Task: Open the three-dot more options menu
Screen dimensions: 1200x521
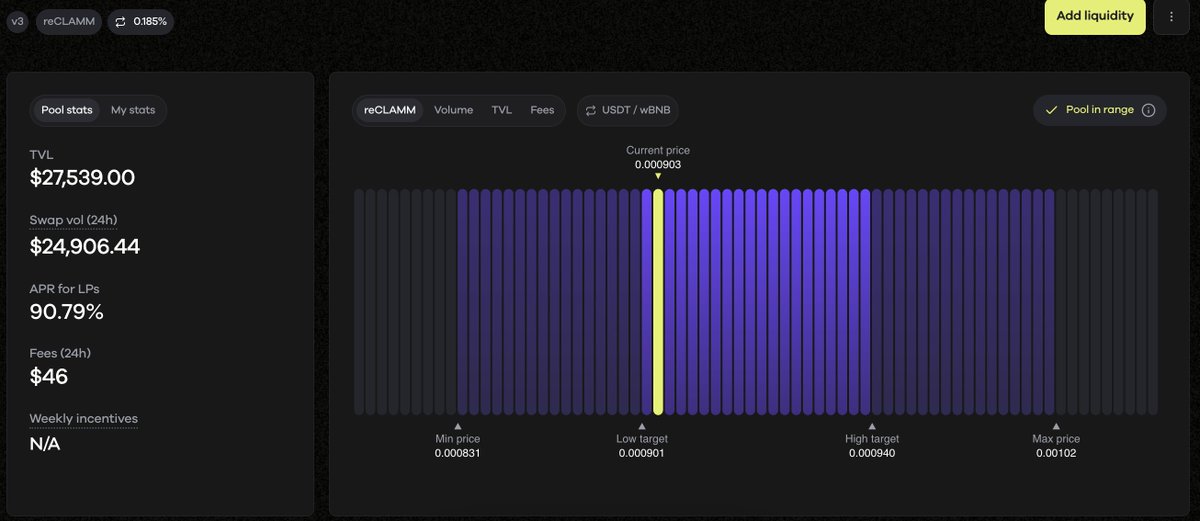Action: pos(1171,17)
